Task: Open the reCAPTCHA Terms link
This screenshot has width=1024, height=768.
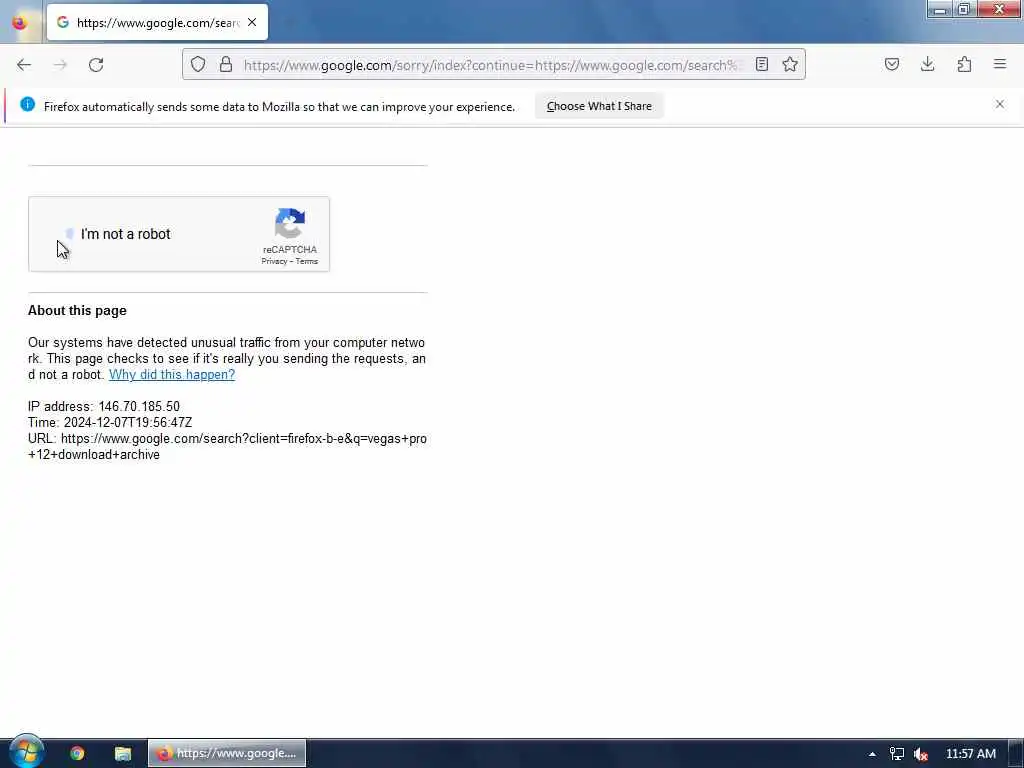Action: click(x=306, y=261)
